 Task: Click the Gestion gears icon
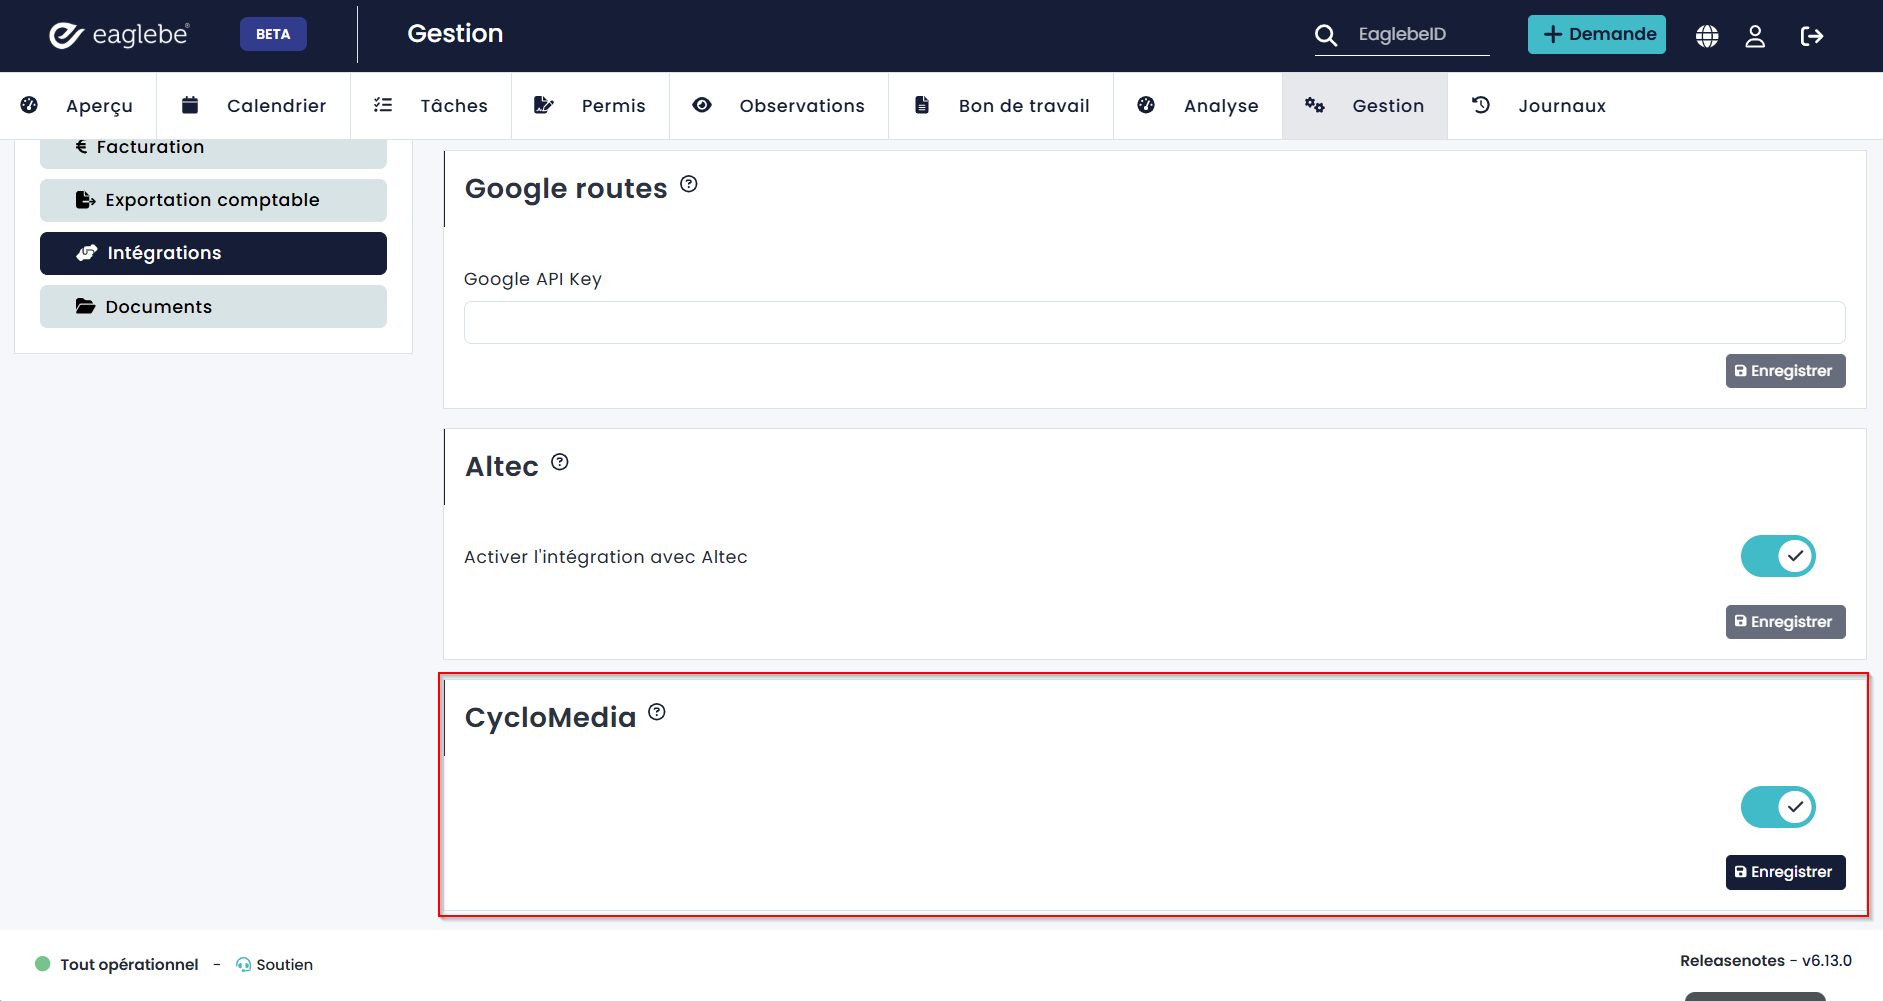[x=1315, y=105]
